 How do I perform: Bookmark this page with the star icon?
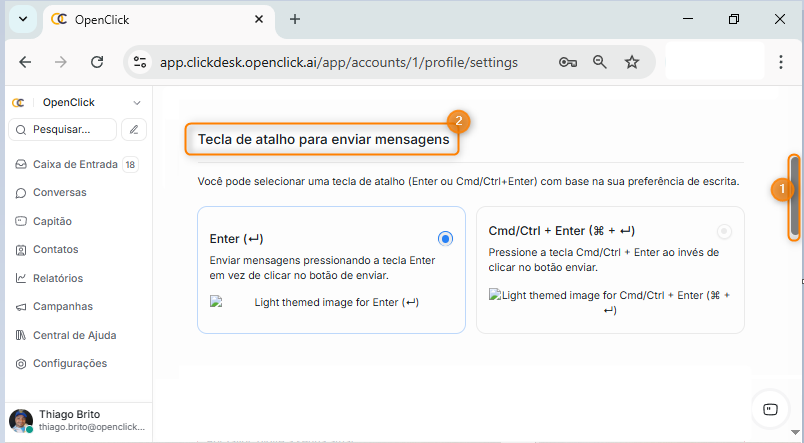(632, 62)
